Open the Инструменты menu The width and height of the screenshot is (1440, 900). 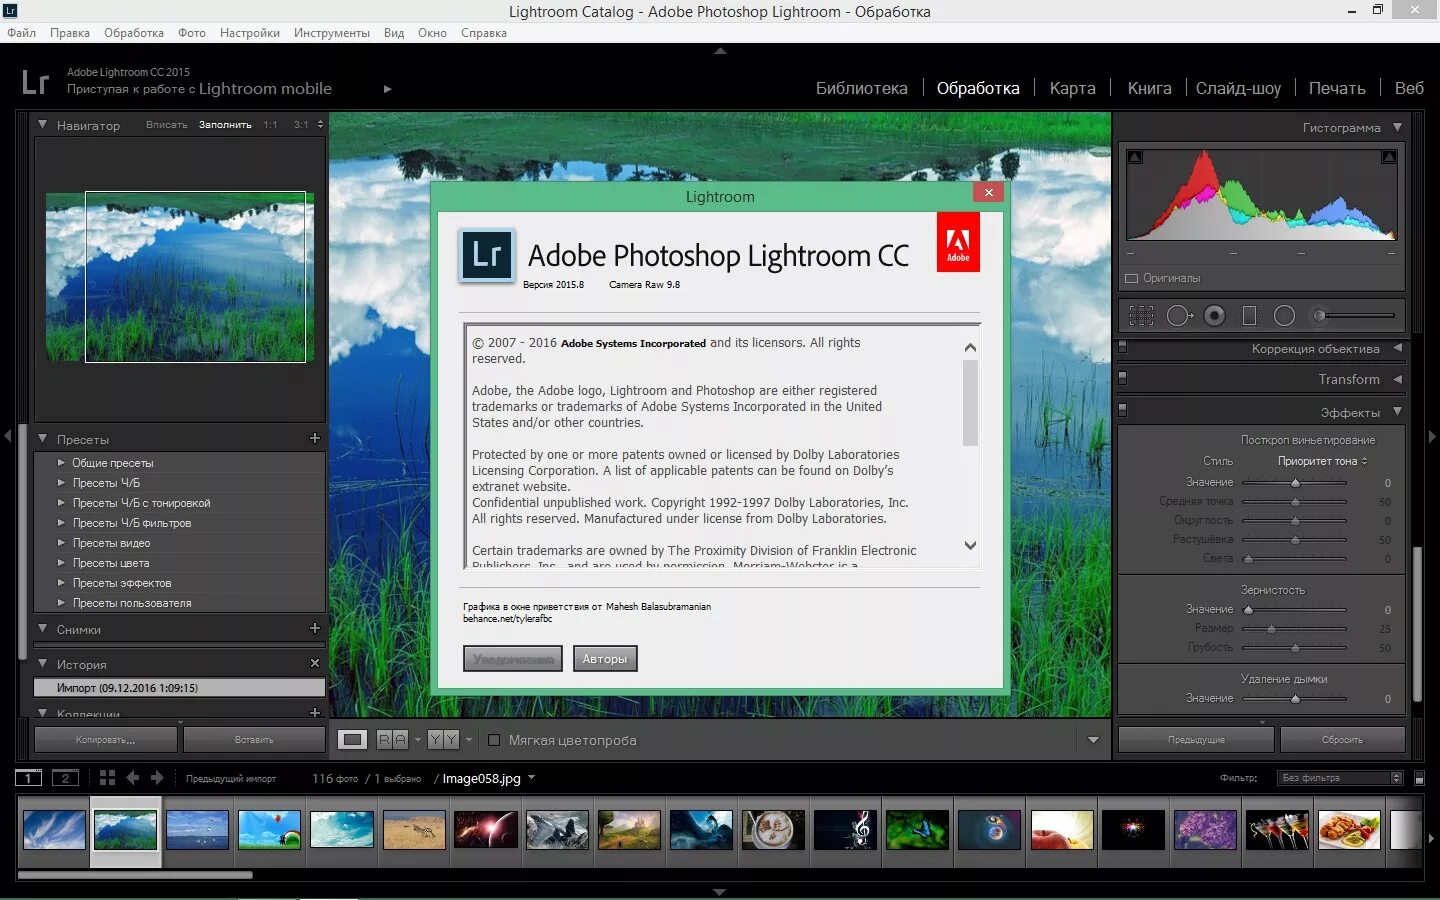[x=332, y=33]
